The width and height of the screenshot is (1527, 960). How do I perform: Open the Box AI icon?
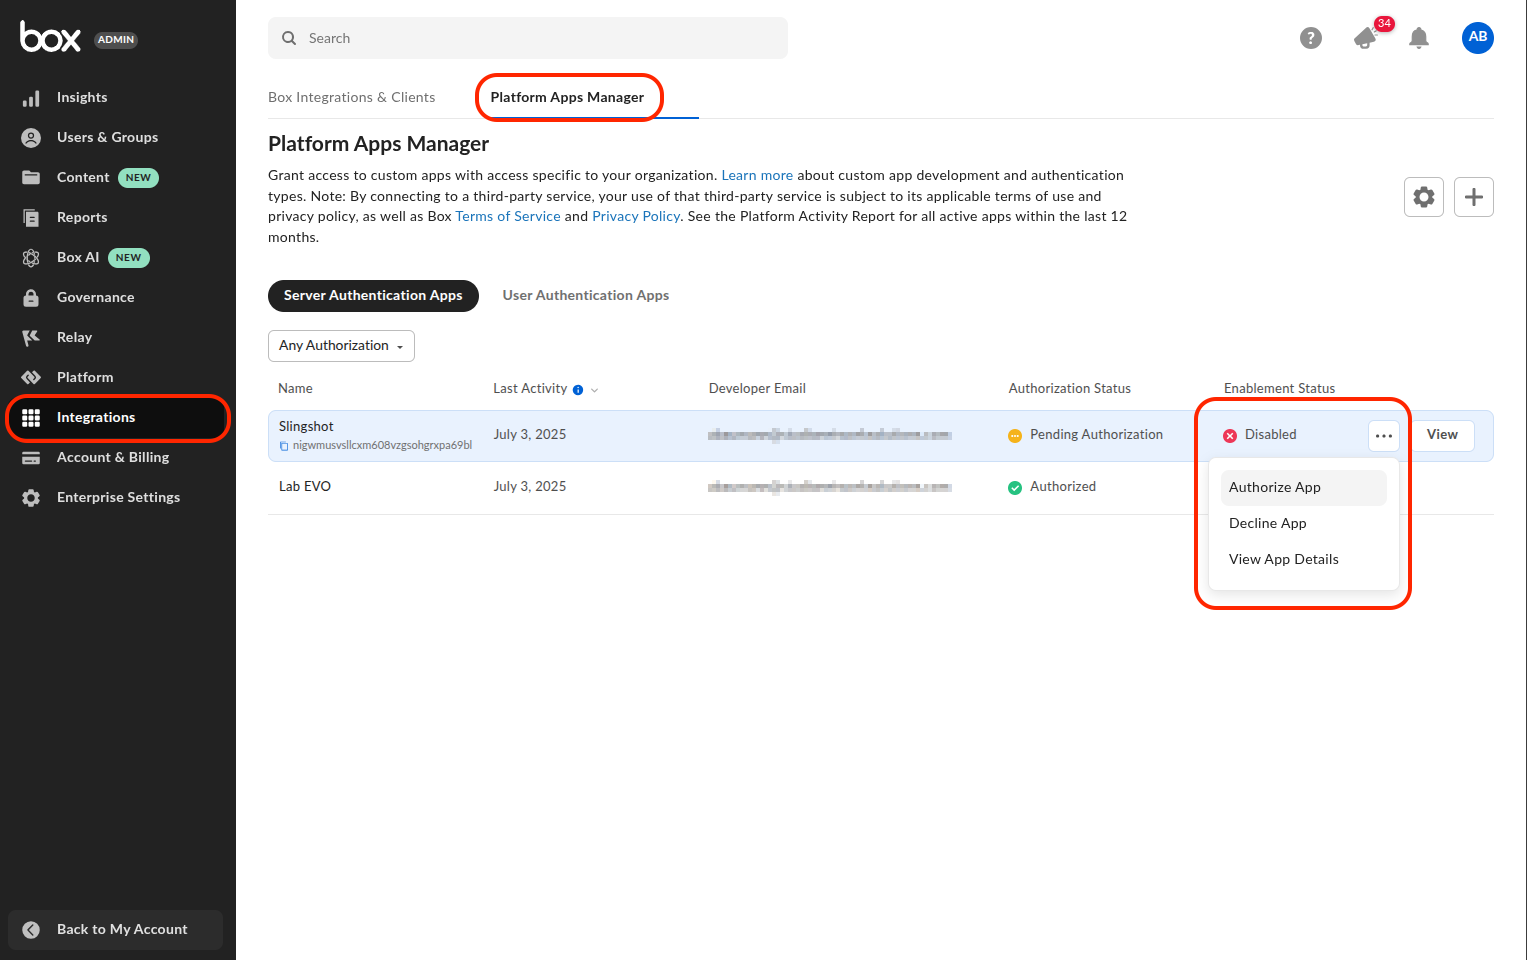[x=31, y=258]
